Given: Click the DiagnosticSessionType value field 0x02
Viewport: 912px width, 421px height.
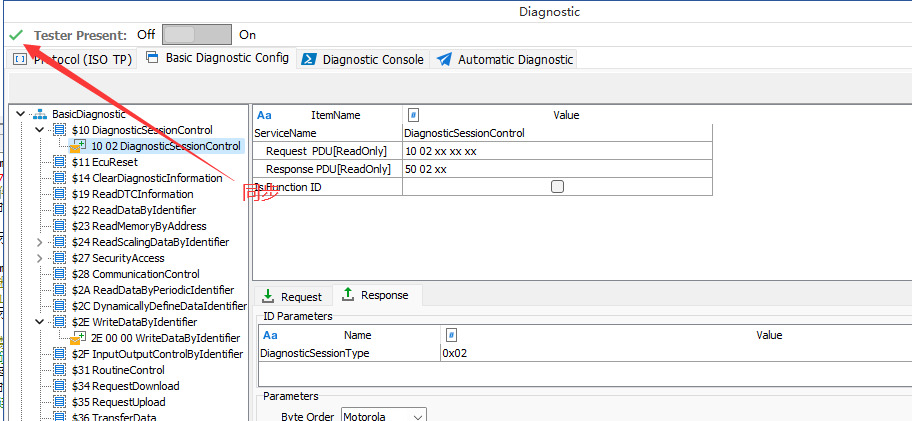Looking at the screenshot, I should pos(600,353).
